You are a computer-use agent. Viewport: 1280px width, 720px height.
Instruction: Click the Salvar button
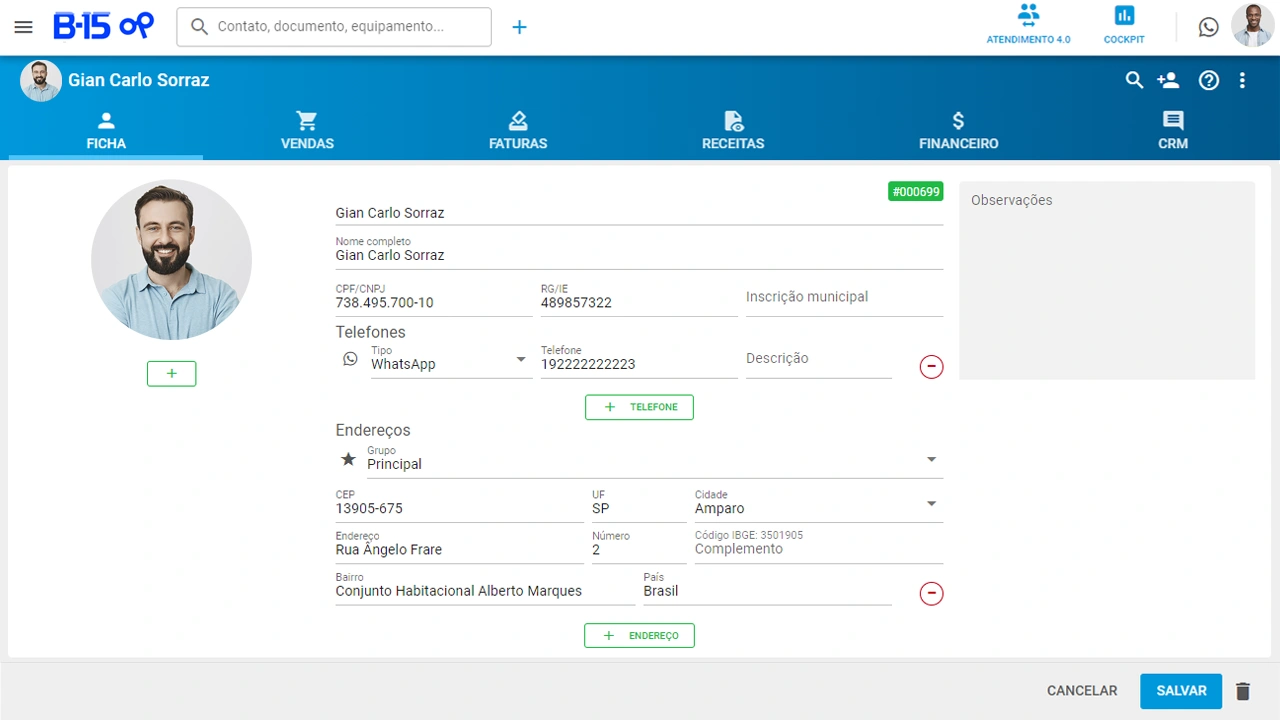click(x=1181, y=691)
